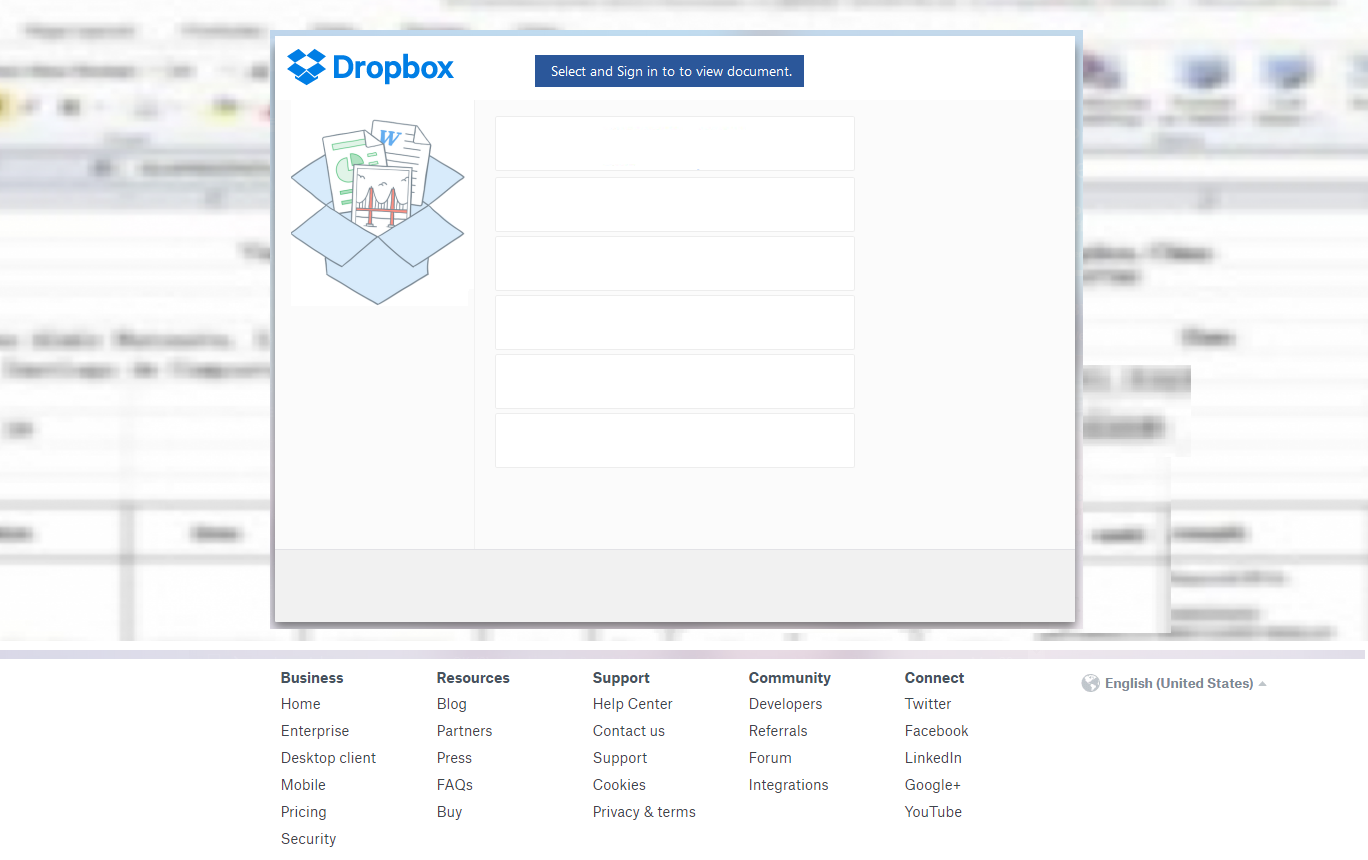Select the topmost empty sign-in option box

point(674,144)
